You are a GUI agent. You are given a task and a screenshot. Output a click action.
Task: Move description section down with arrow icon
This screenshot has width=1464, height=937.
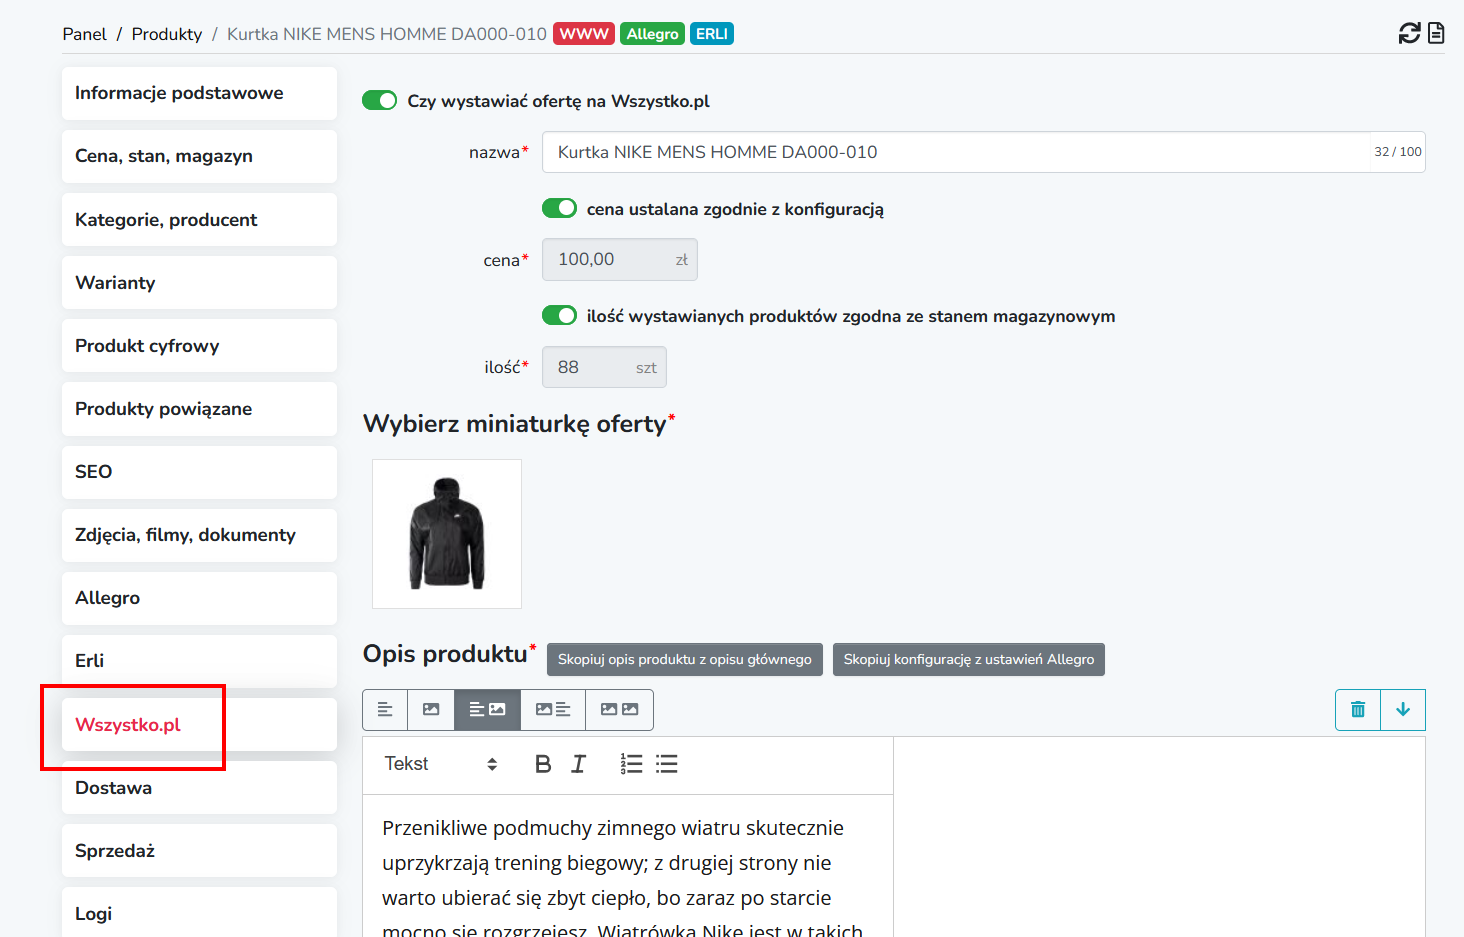point(1403,710)
